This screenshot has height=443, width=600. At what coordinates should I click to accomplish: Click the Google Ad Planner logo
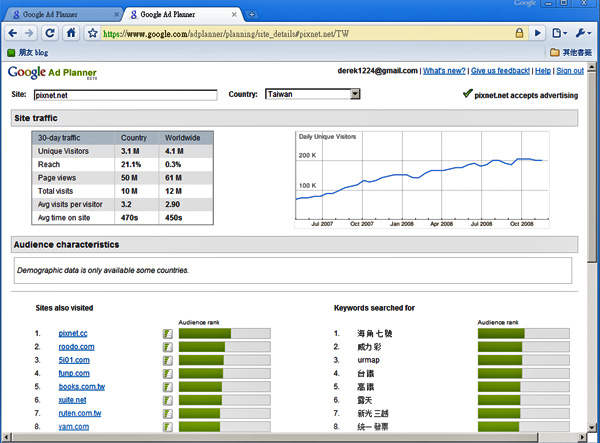click(x=52, y=72)
